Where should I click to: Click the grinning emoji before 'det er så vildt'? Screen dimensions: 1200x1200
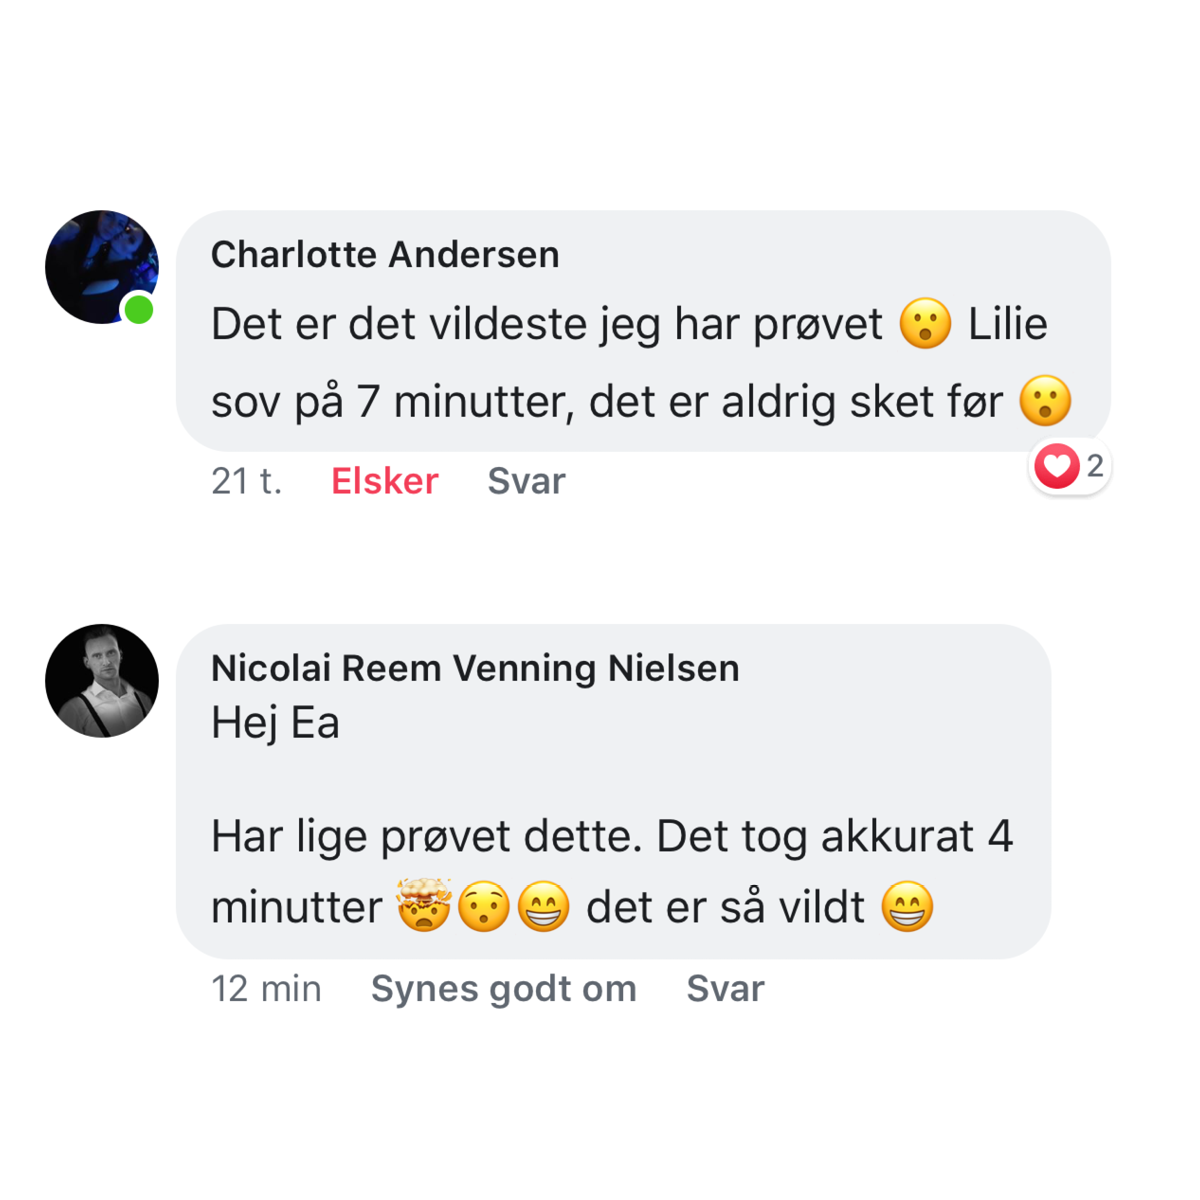click(x=543, y=908)
